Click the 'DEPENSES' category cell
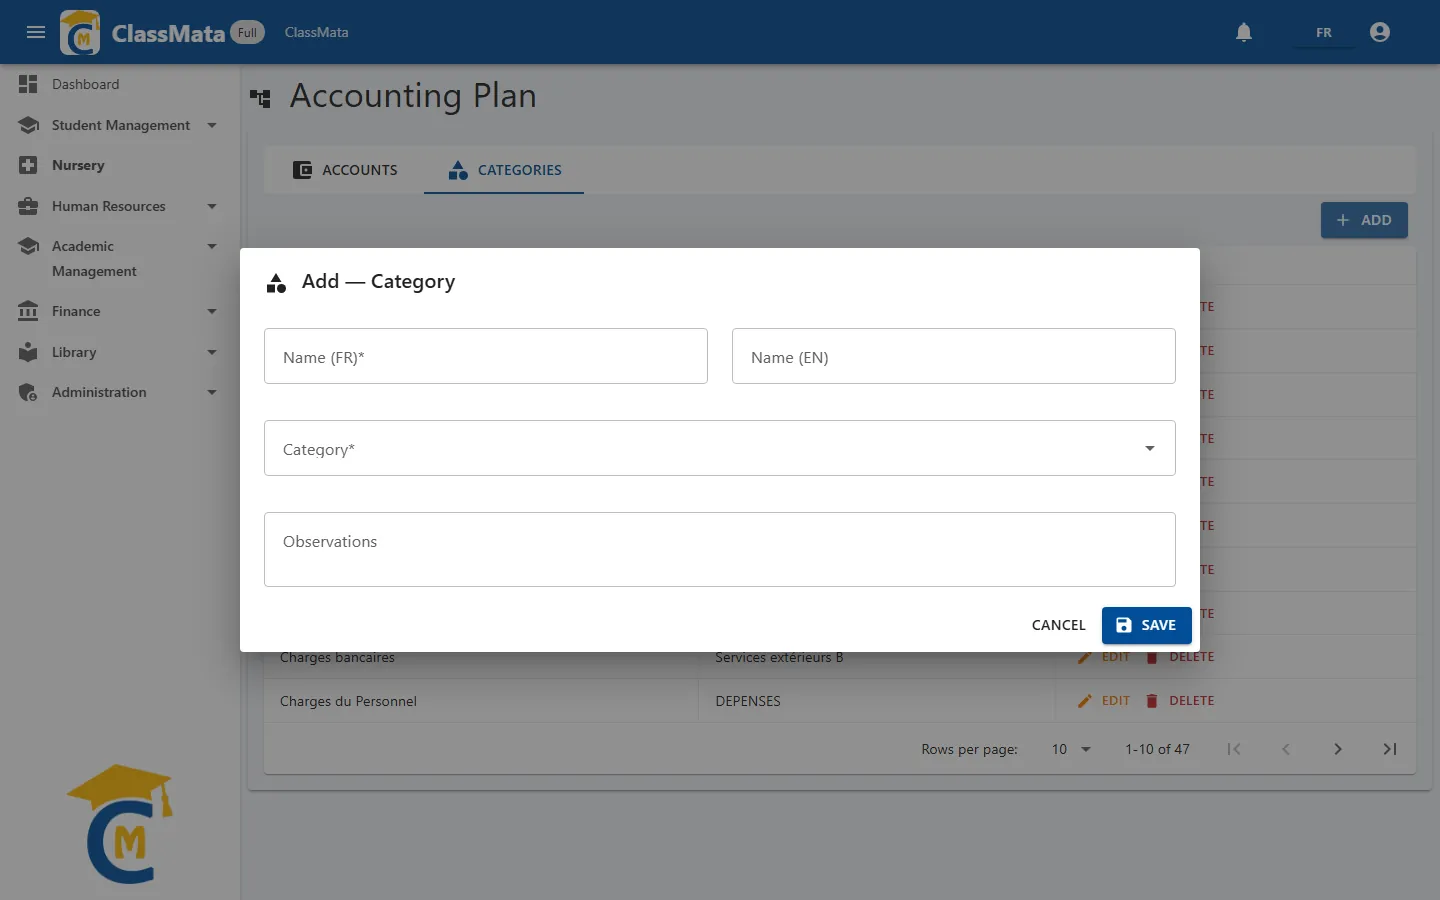The width and height of the screenshot is (1440, 900). click(x=748, y=701)
